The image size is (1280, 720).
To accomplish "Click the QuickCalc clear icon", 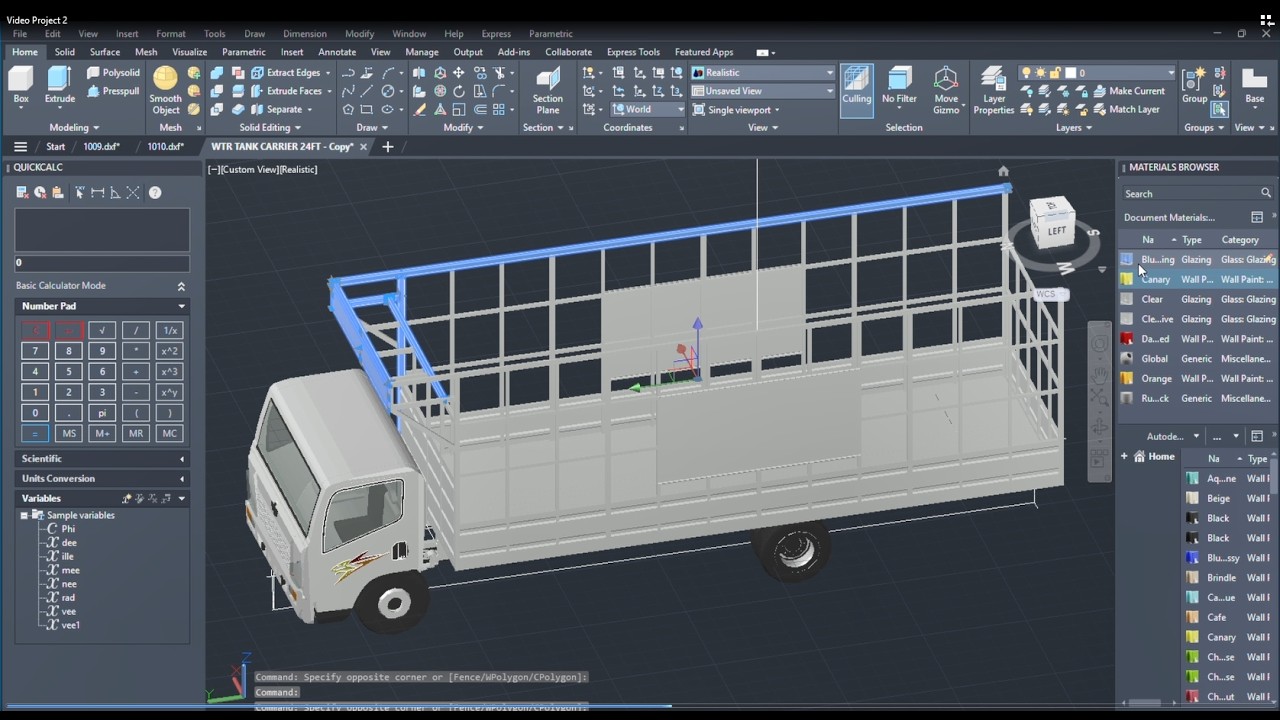I will point(22,192).
